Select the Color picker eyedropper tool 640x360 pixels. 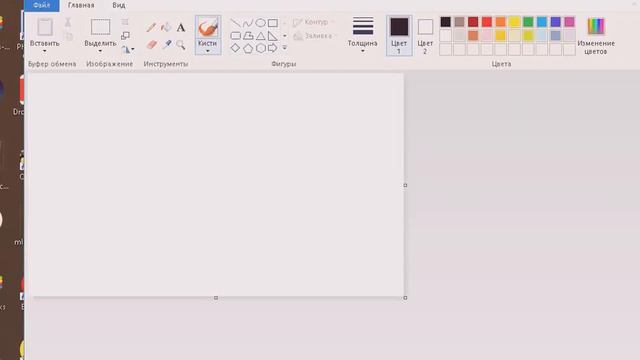166,44
